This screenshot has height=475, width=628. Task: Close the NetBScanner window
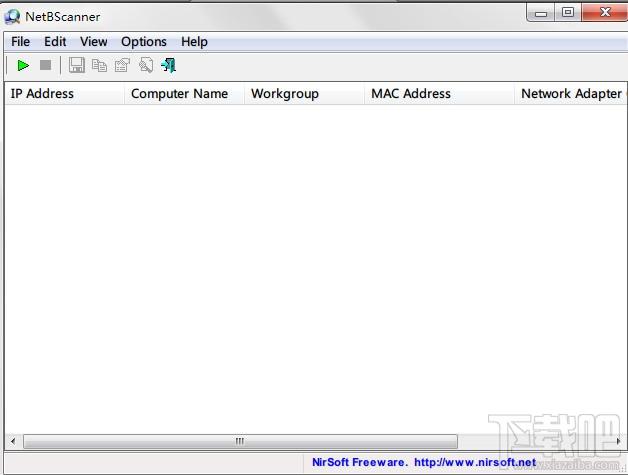[605, 12]
